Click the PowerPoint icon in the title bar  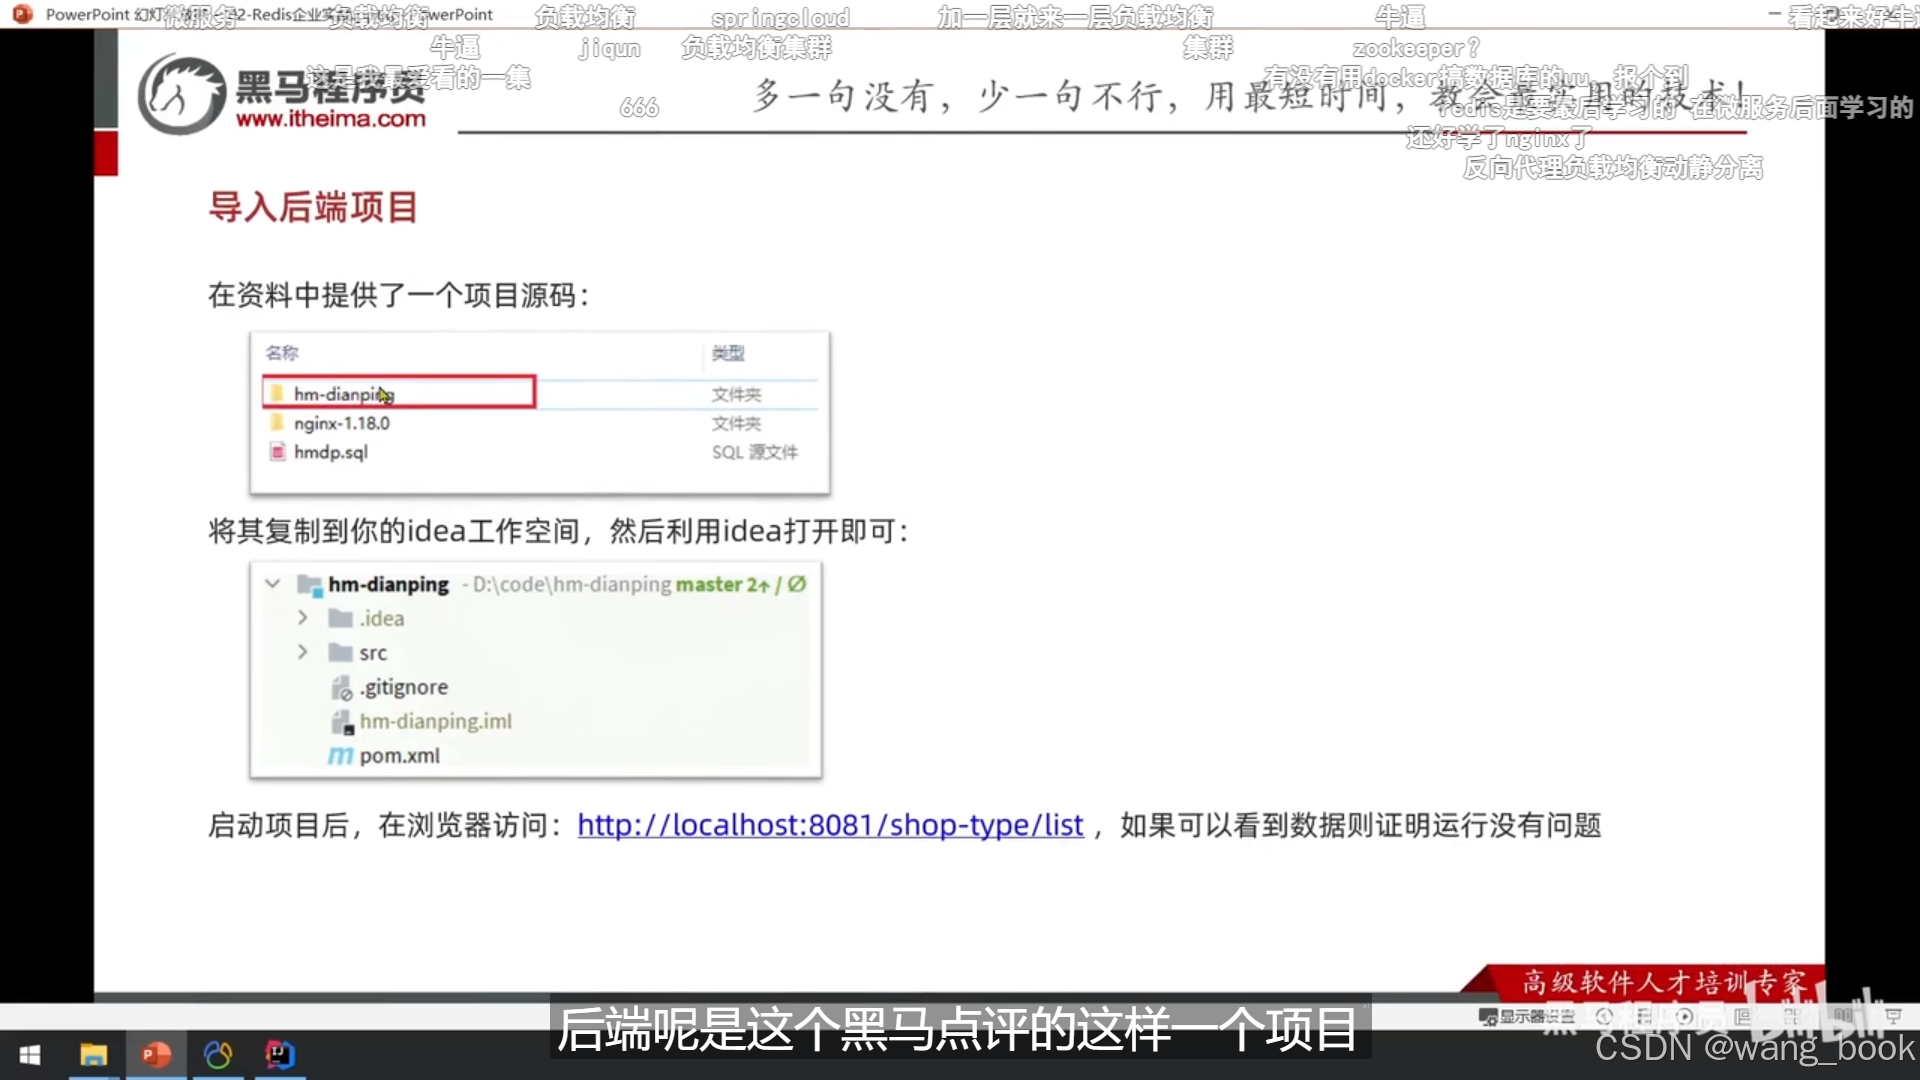(20, 15)
